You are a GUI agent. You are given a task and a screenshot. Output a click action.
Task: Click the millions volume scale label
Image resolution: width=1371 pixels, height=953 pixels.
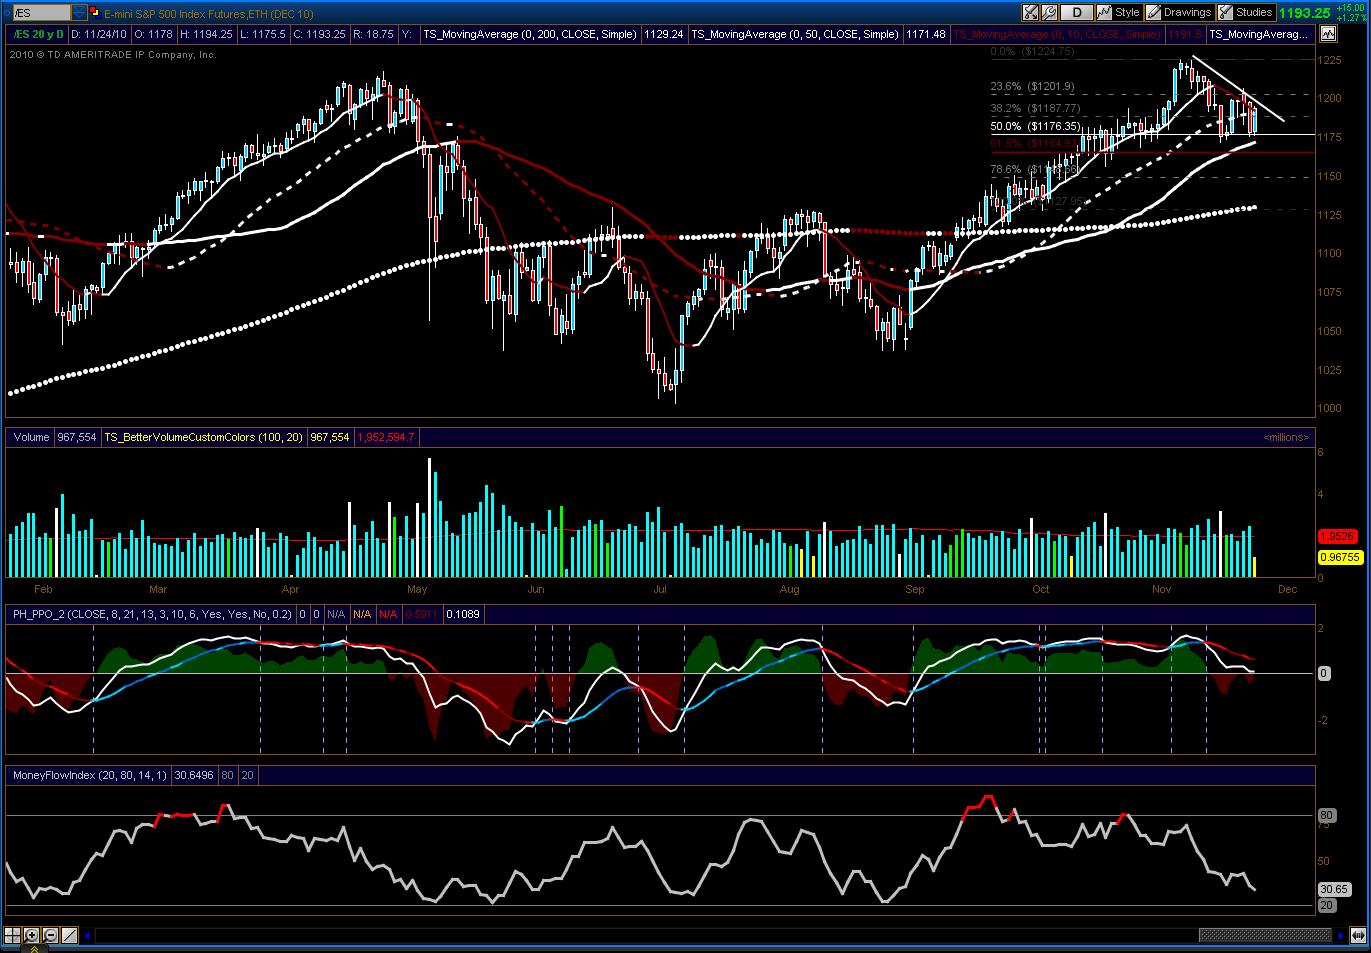click(1286, 437)
